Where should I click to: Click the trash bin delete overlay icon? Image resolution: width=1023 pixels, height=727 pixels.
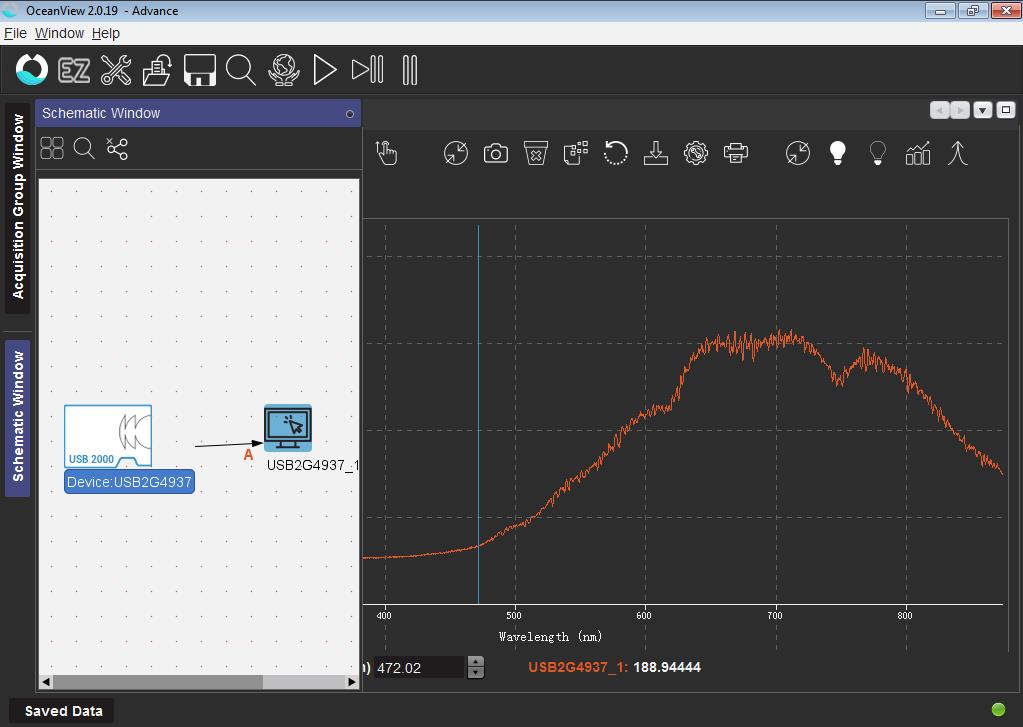[536, 153]
